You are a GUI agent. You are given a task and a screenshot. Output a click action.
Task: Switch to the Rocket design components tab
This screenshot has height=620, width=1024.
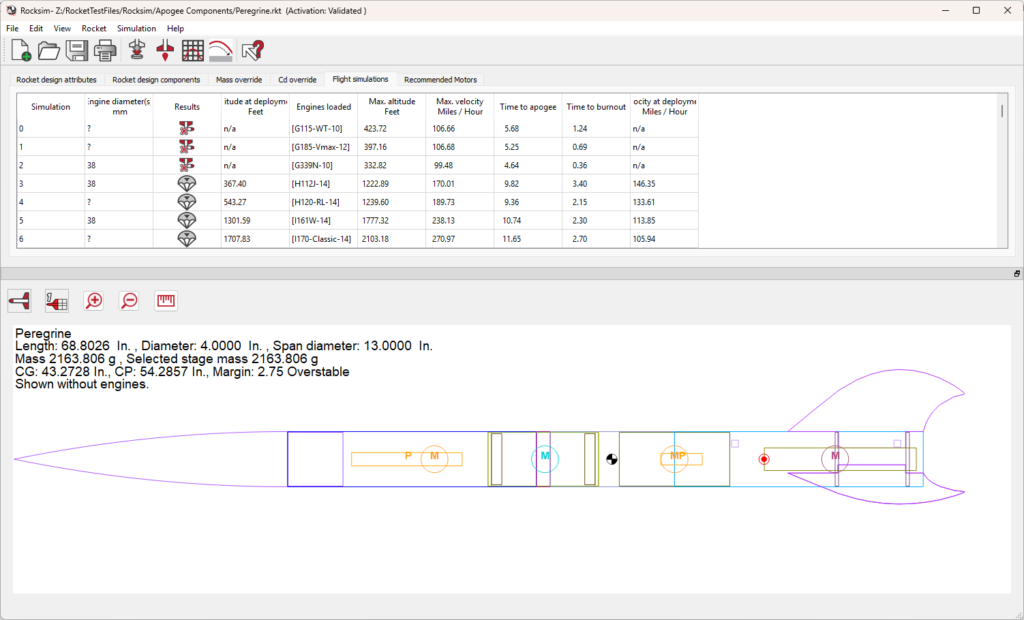(x=156, y=79)
